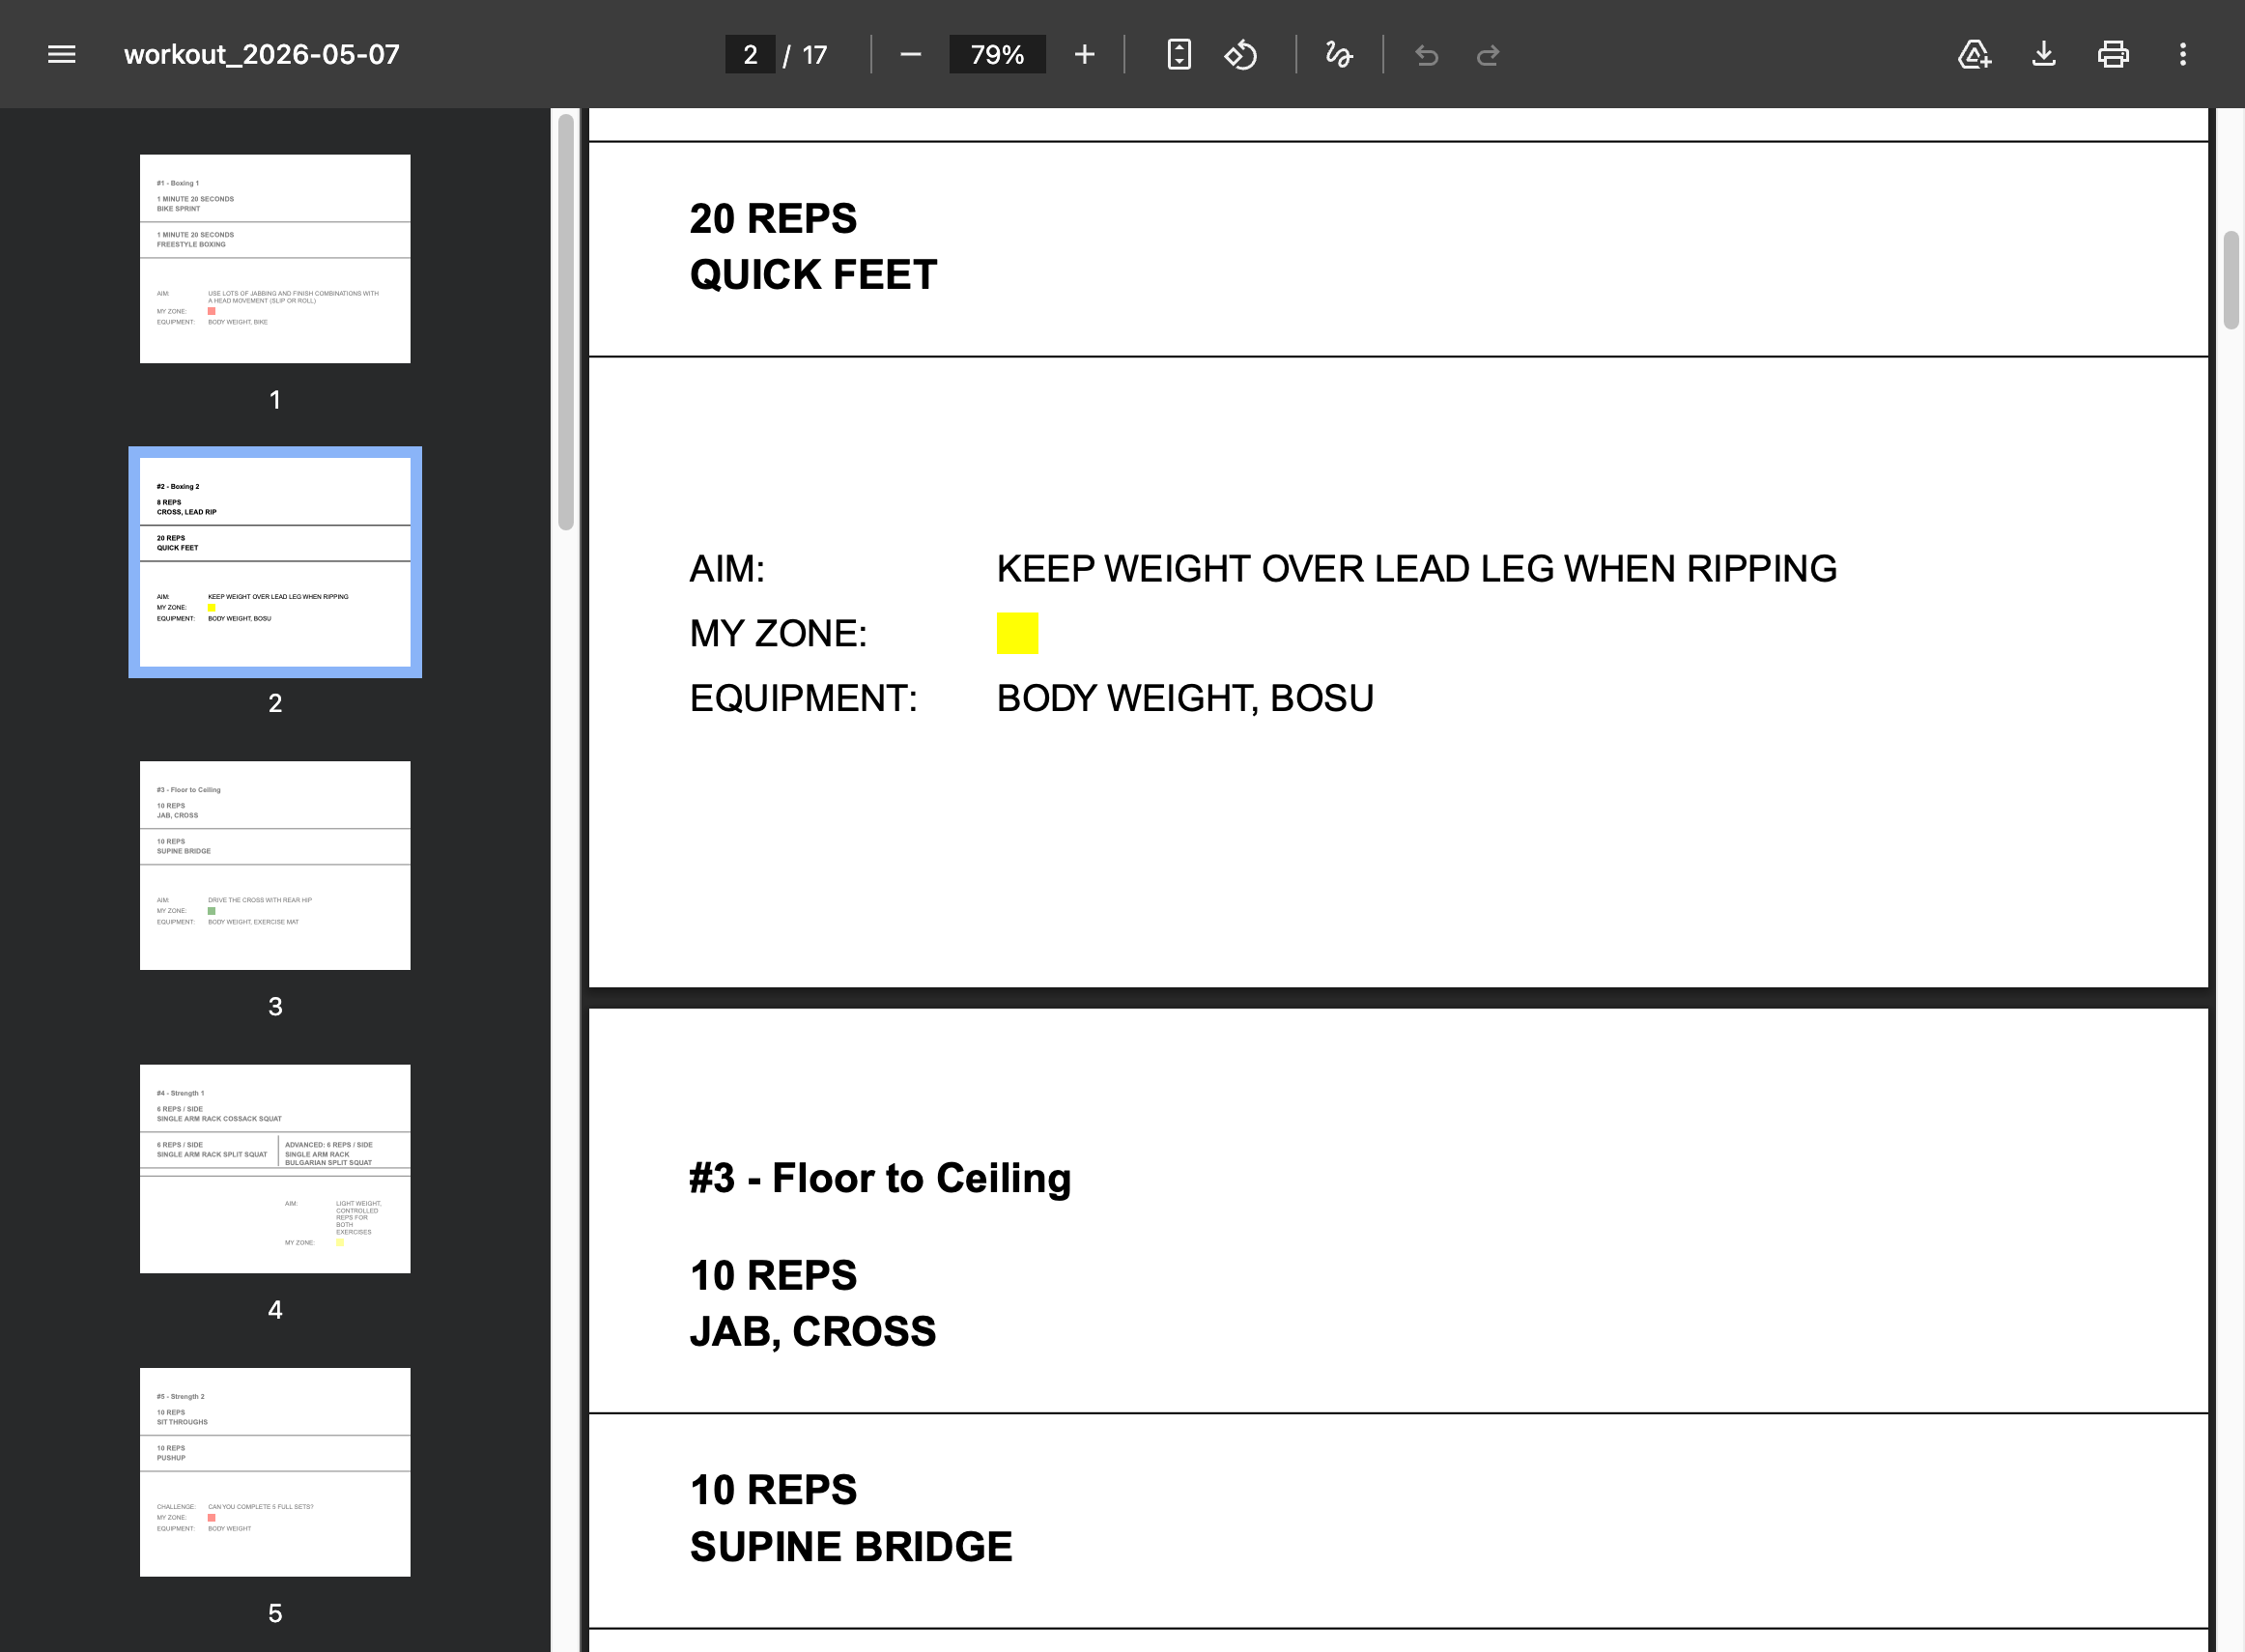Click the 'AIM:' label
The height and width of the screenshot is (1652, 2245).
[727, 569]
